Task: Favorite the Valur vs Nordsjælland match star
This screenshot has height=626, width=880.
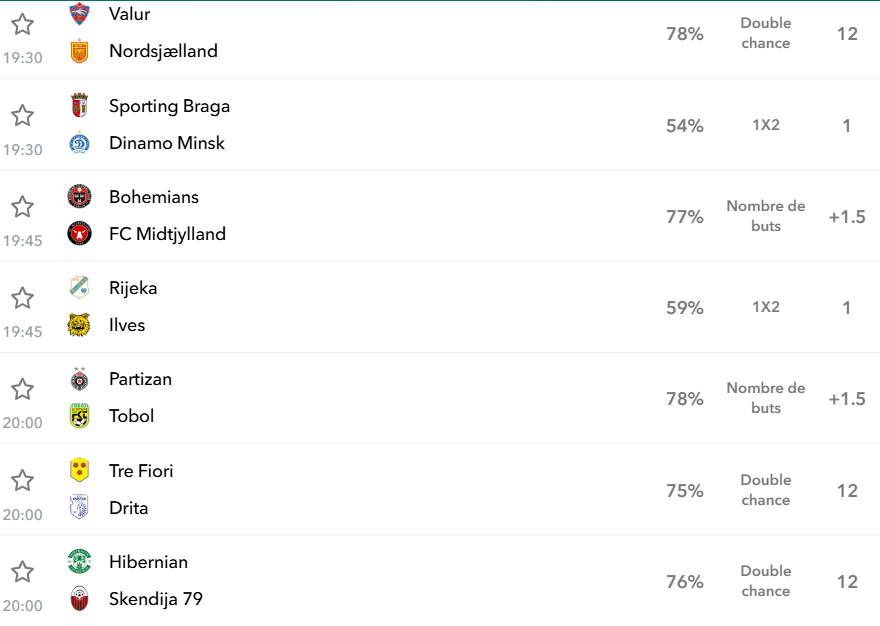Action: (22, 25)
